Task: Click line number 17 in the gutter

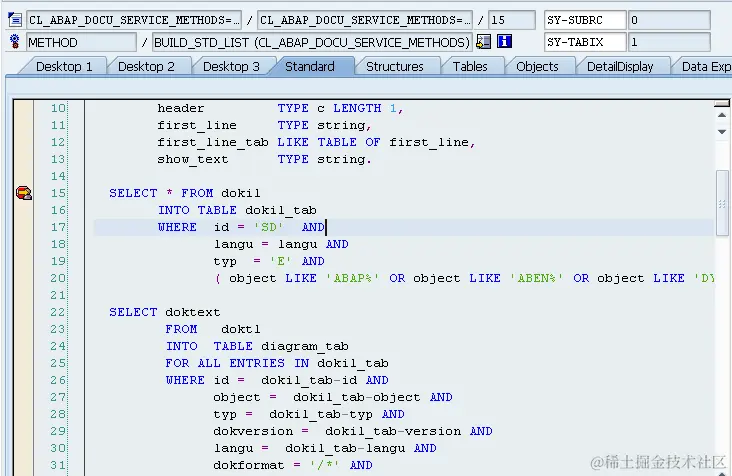Action: click(58, 227)
